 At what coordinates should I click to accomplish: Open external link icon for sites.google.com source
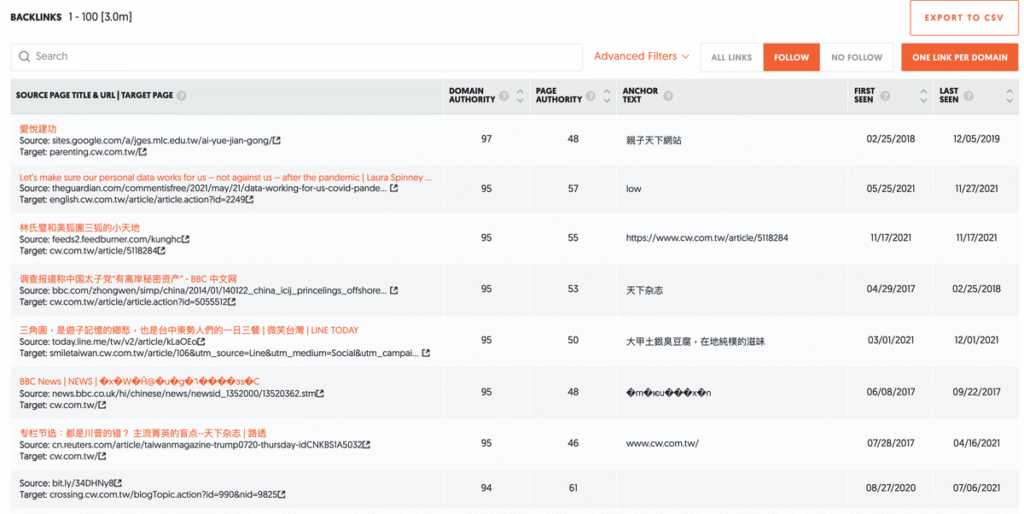tap(277, 140)
